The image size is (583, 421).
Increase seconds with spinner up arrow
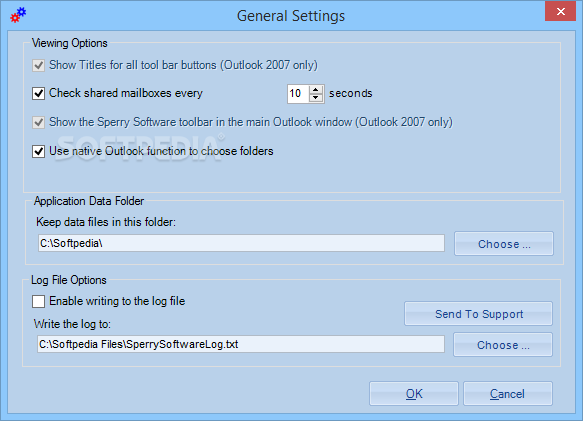316,90
